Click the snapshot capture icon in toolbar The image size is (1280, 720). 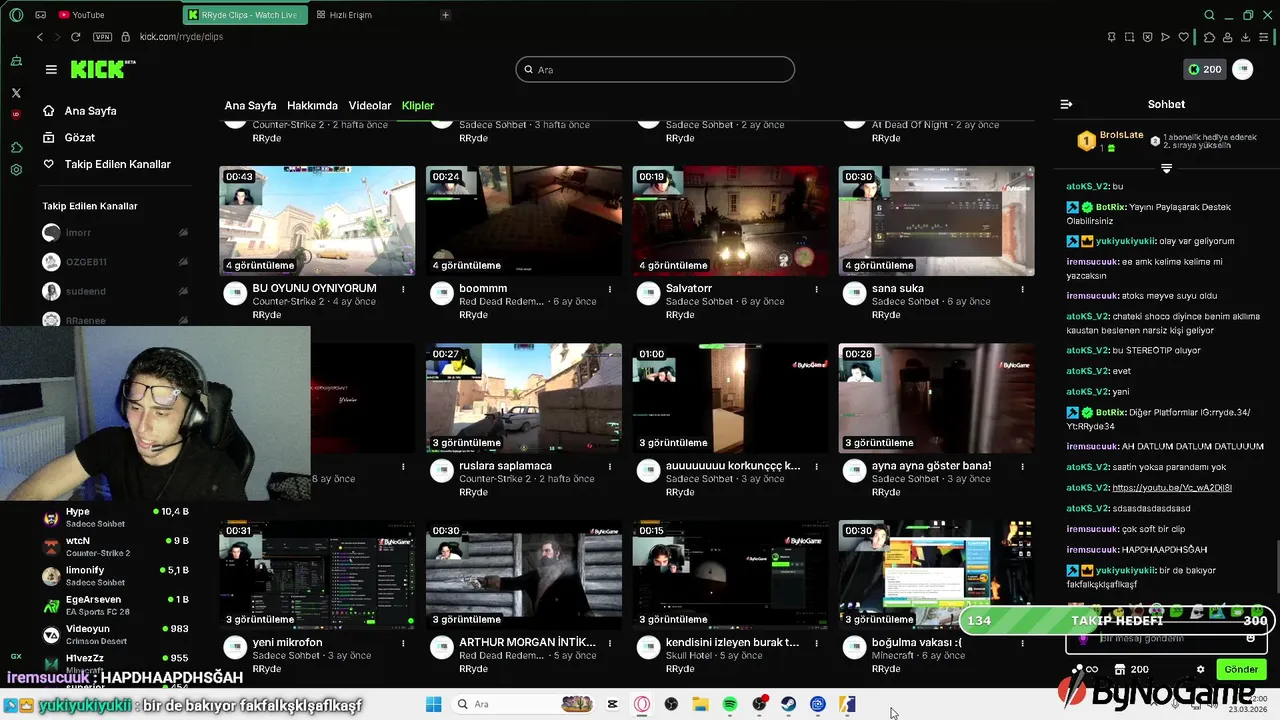point(1129,37)
